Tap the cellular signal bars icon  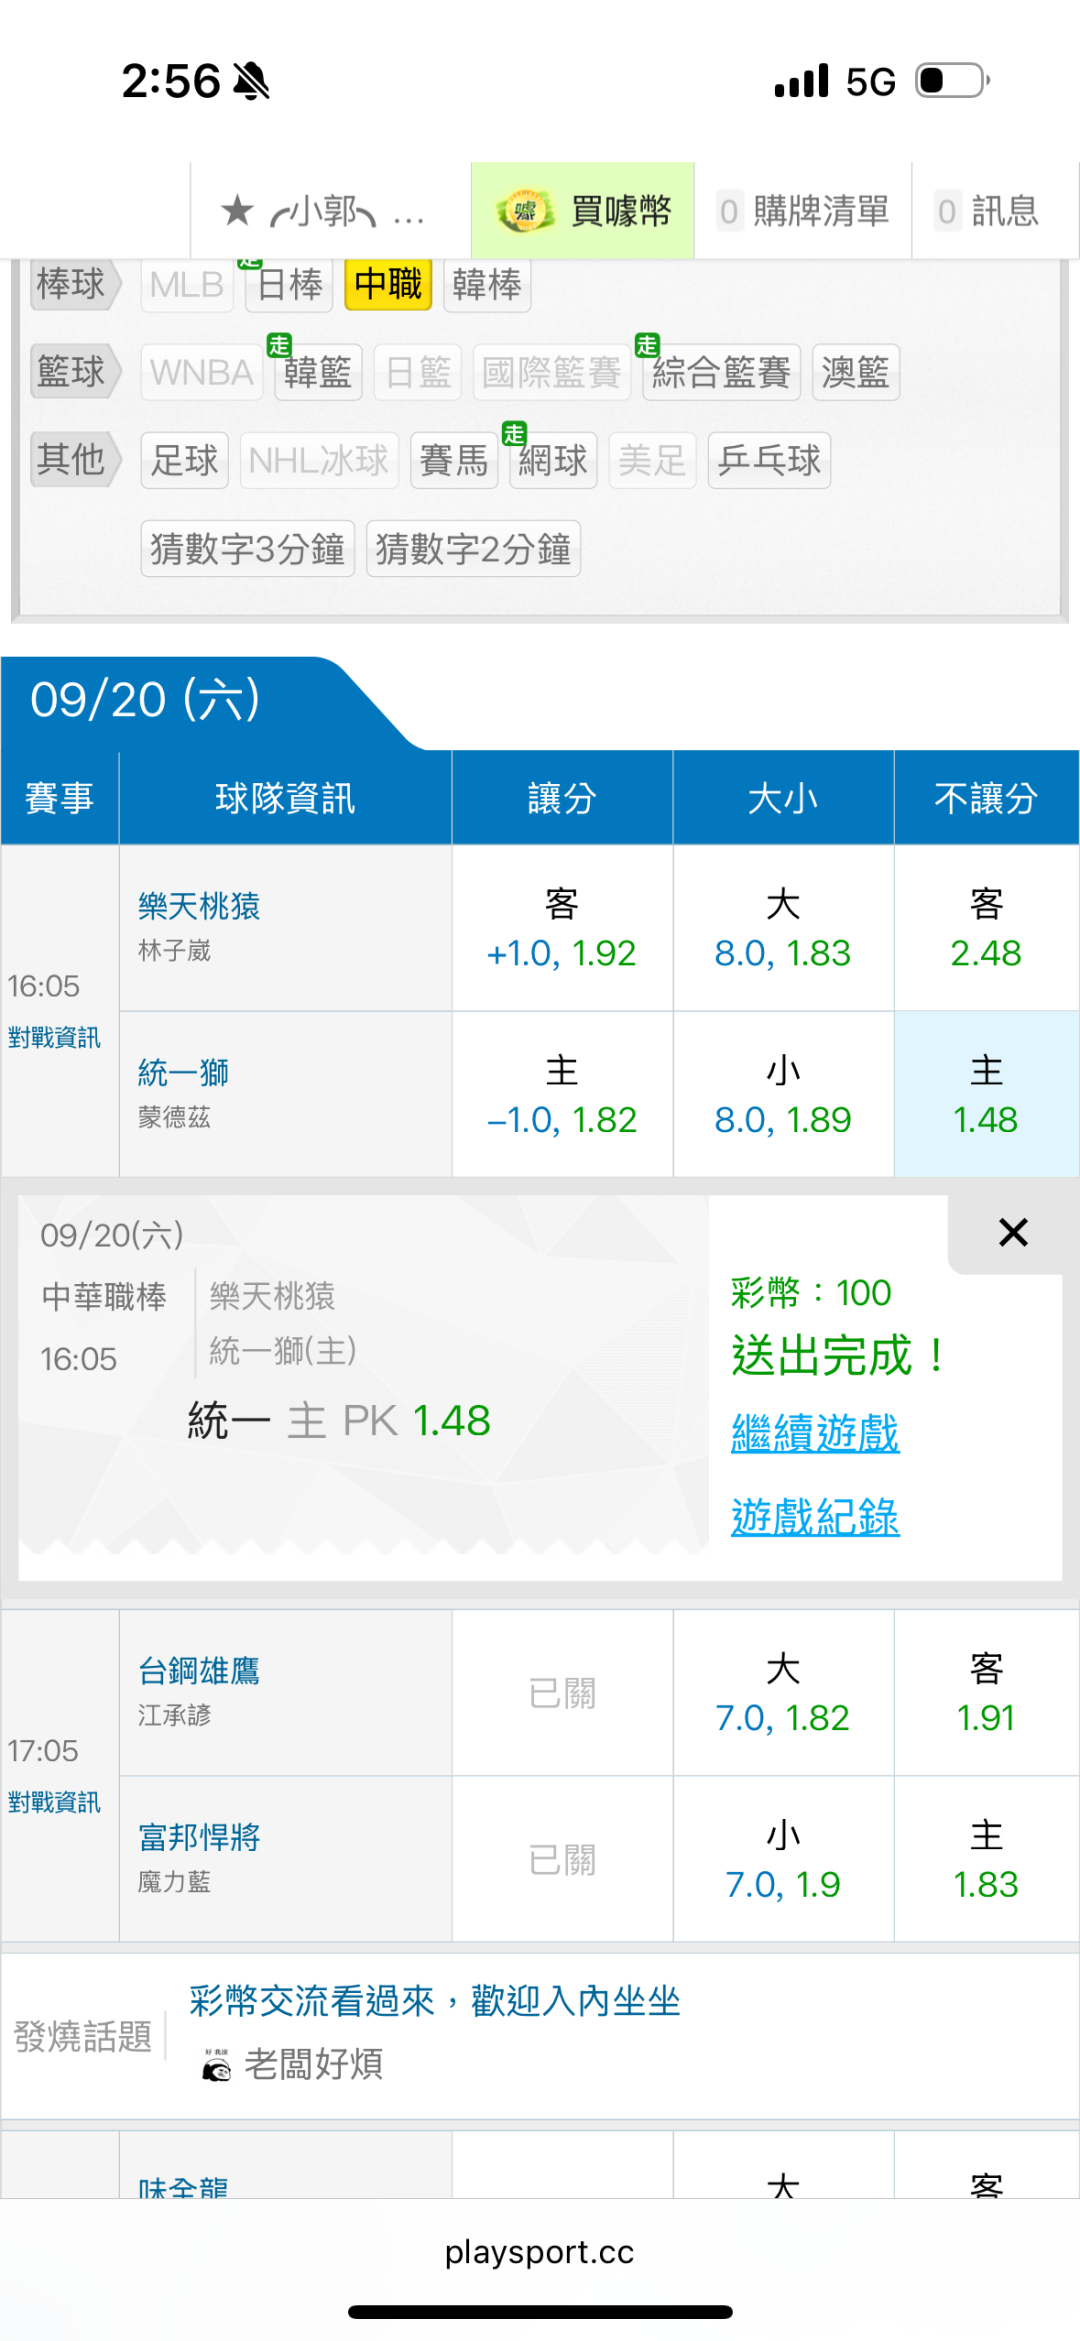[802, 81]
